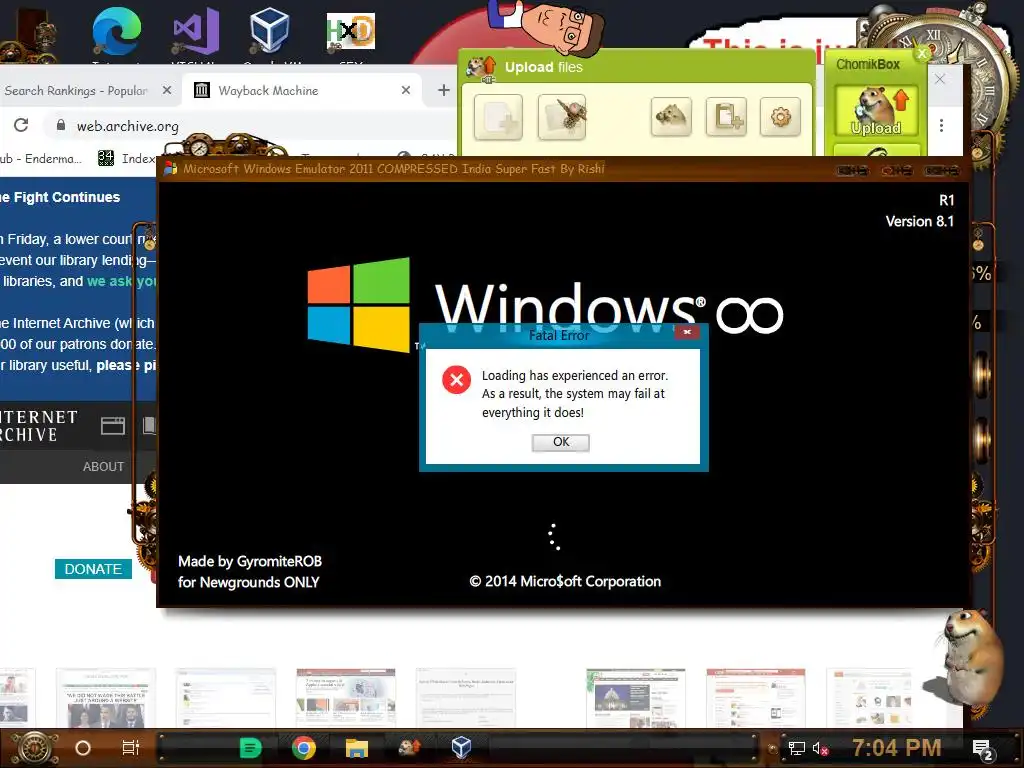1024x768 pixels.
Task: Open ChomikBox settings gear
Action: pos(780,117)
